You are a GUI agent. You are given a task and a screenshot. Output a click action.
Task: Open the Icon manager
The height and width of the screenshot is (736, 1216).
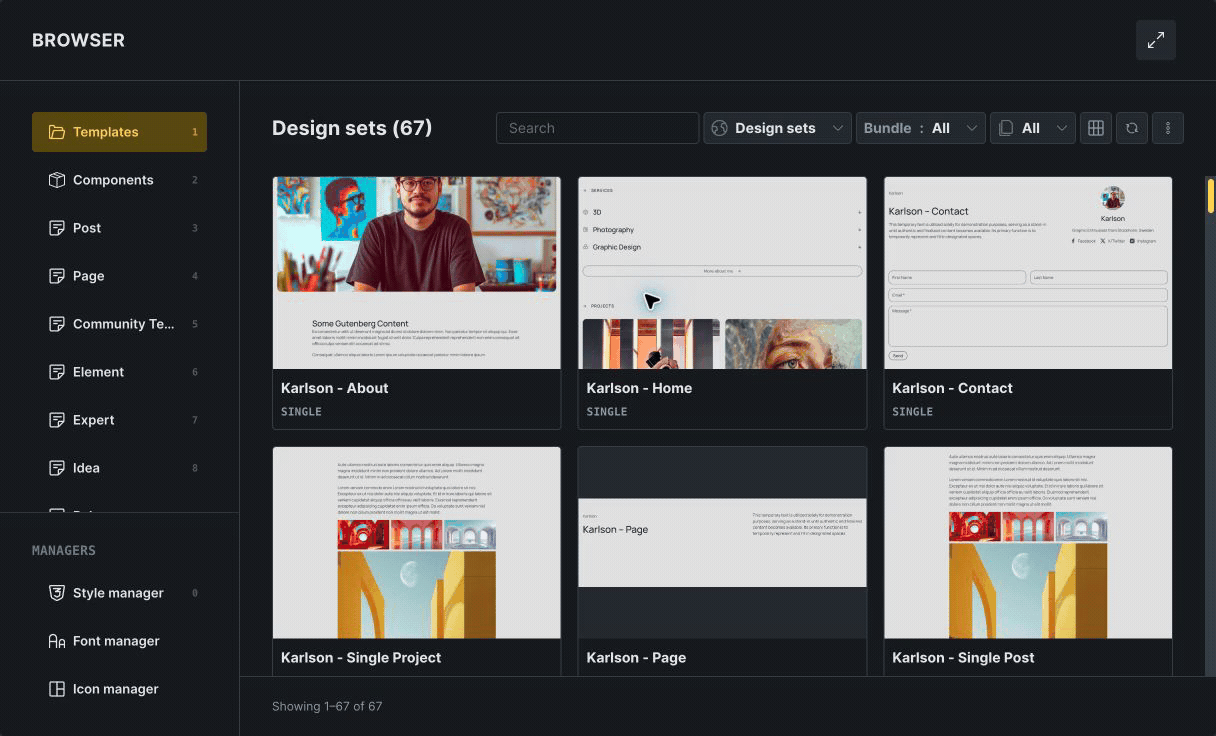tap(119, 689)
